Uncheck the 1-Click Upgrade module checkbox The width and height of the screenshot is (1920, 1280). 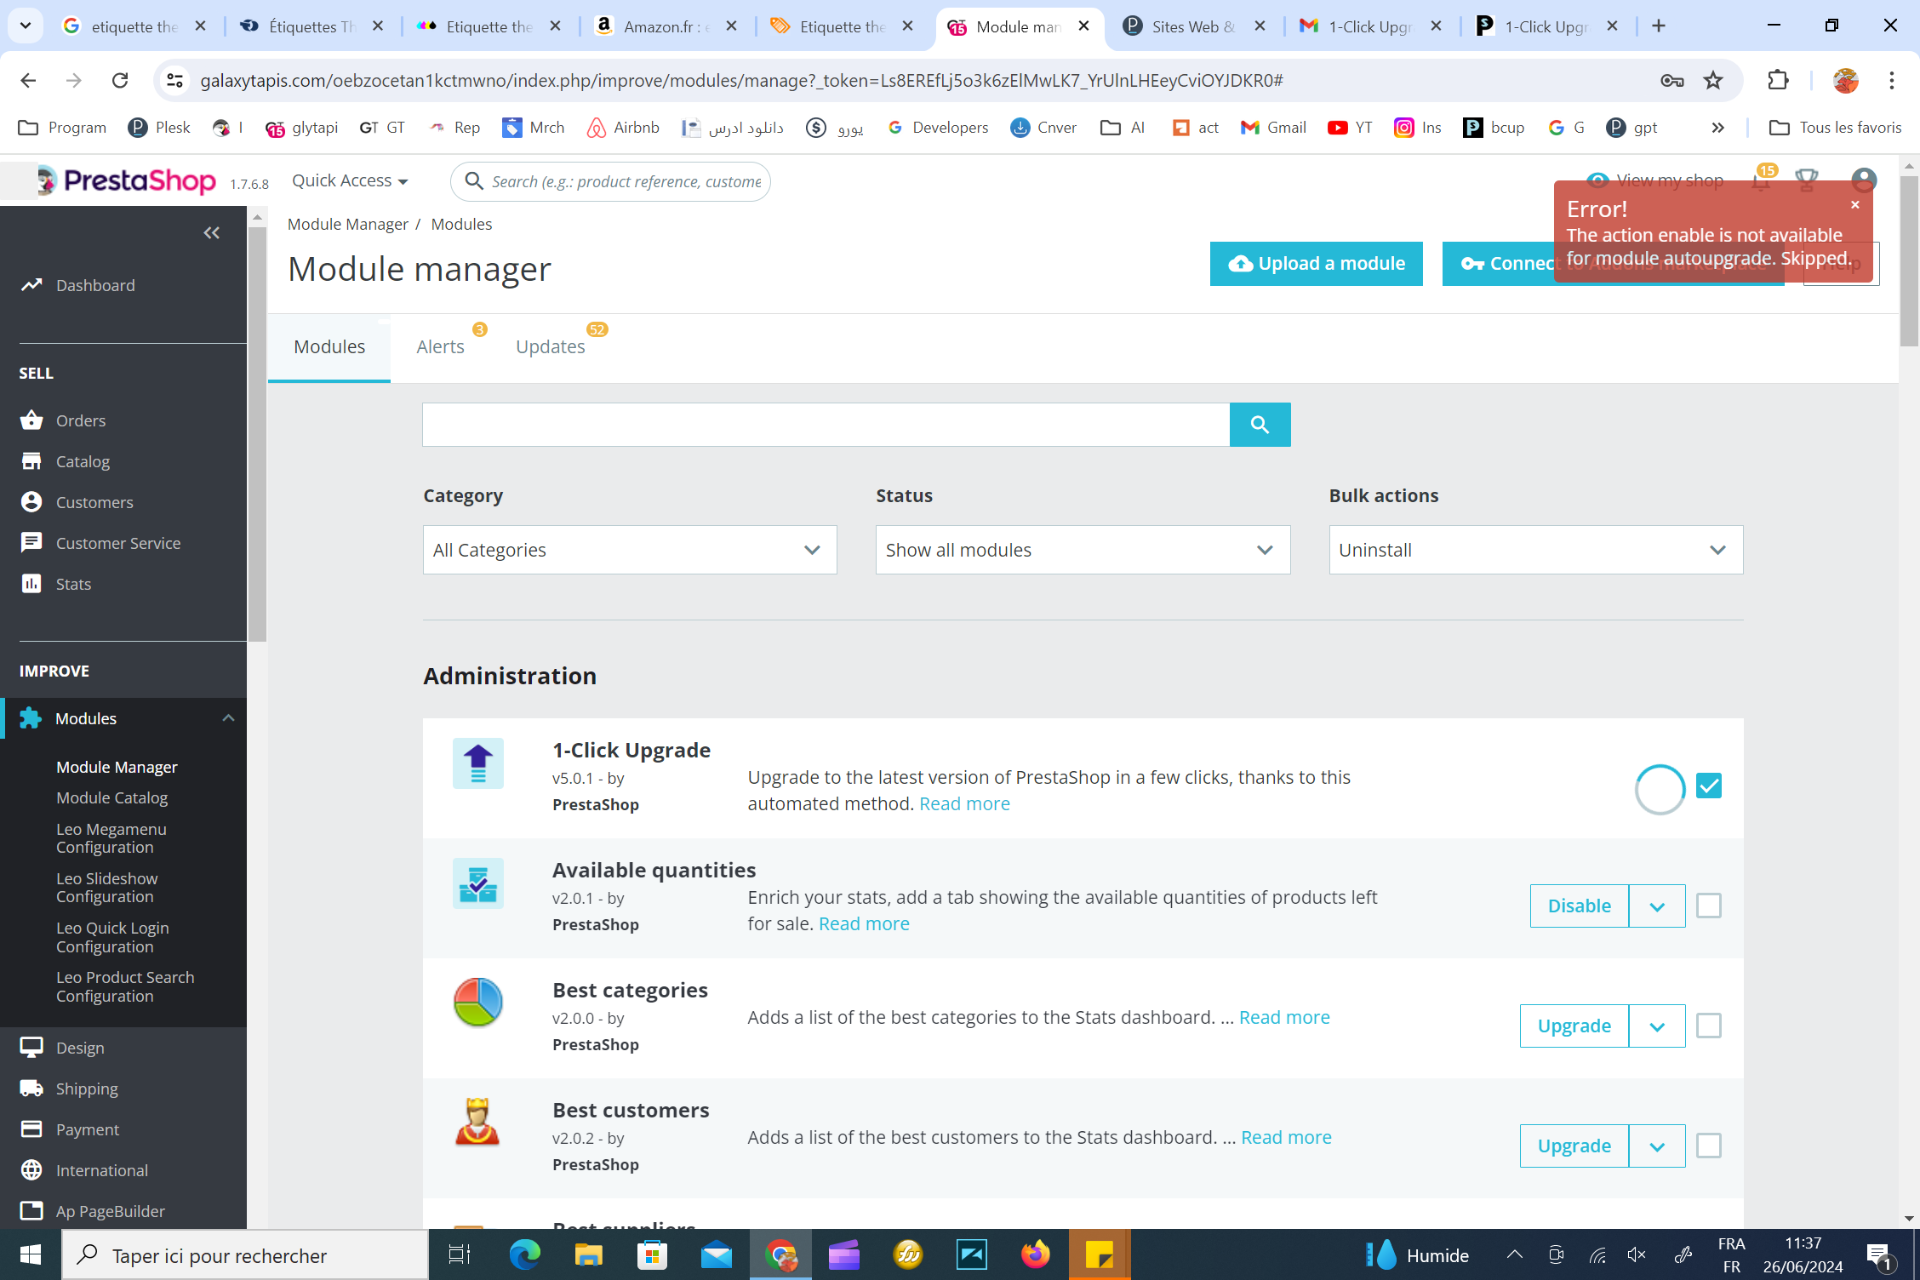click(1709, 786)
